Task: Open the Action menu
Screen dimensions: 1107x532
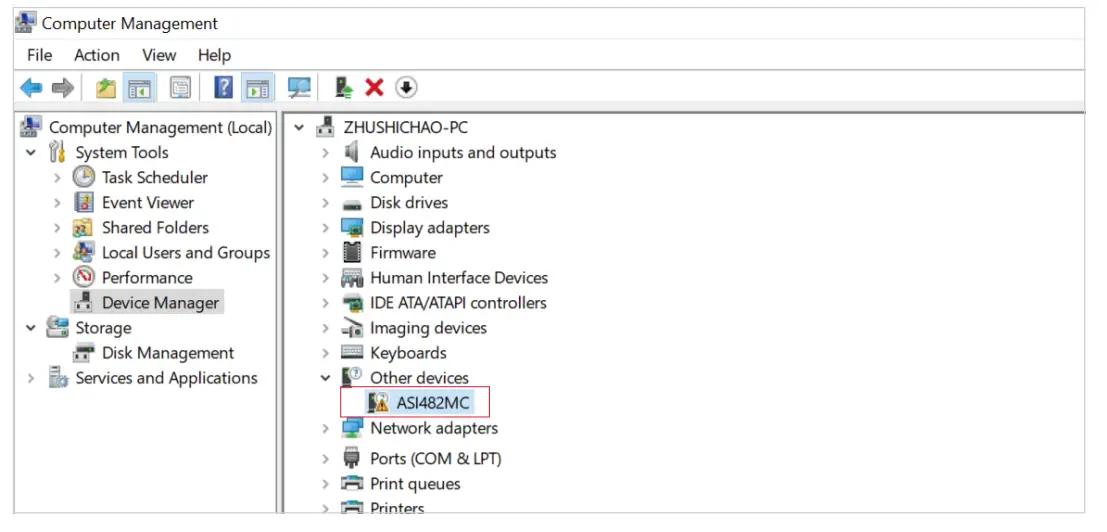Action: (96, 55)
